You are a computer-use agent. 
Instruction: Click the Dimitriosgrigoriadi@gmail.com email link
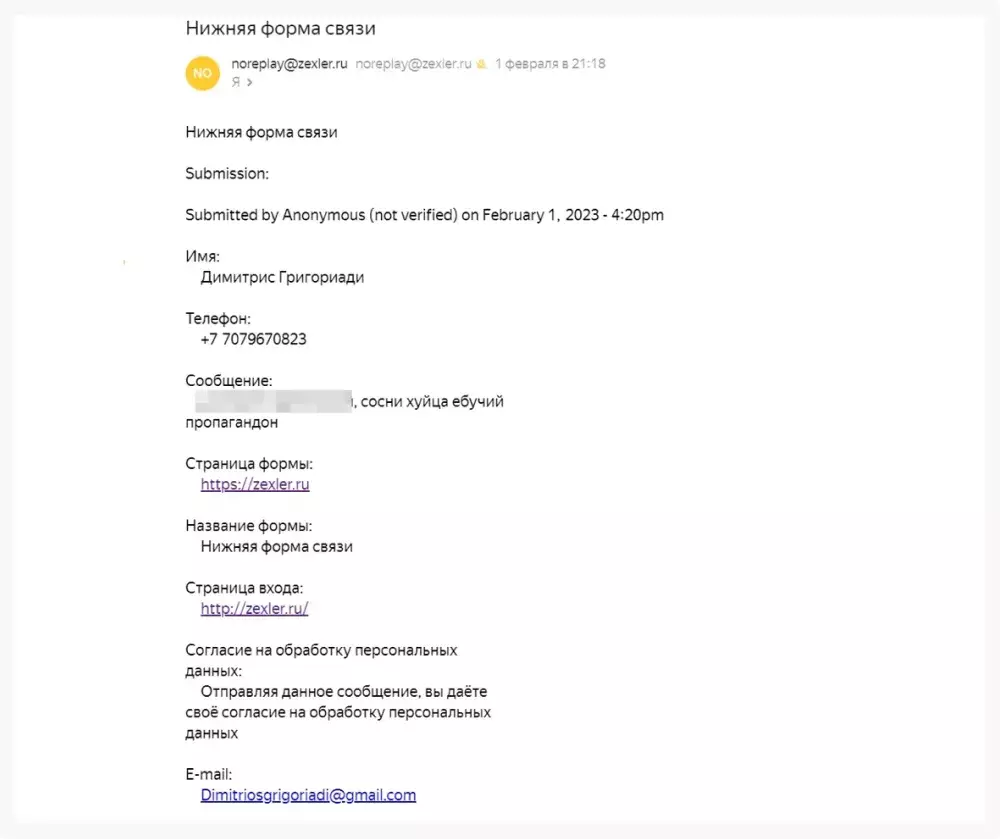308,795
